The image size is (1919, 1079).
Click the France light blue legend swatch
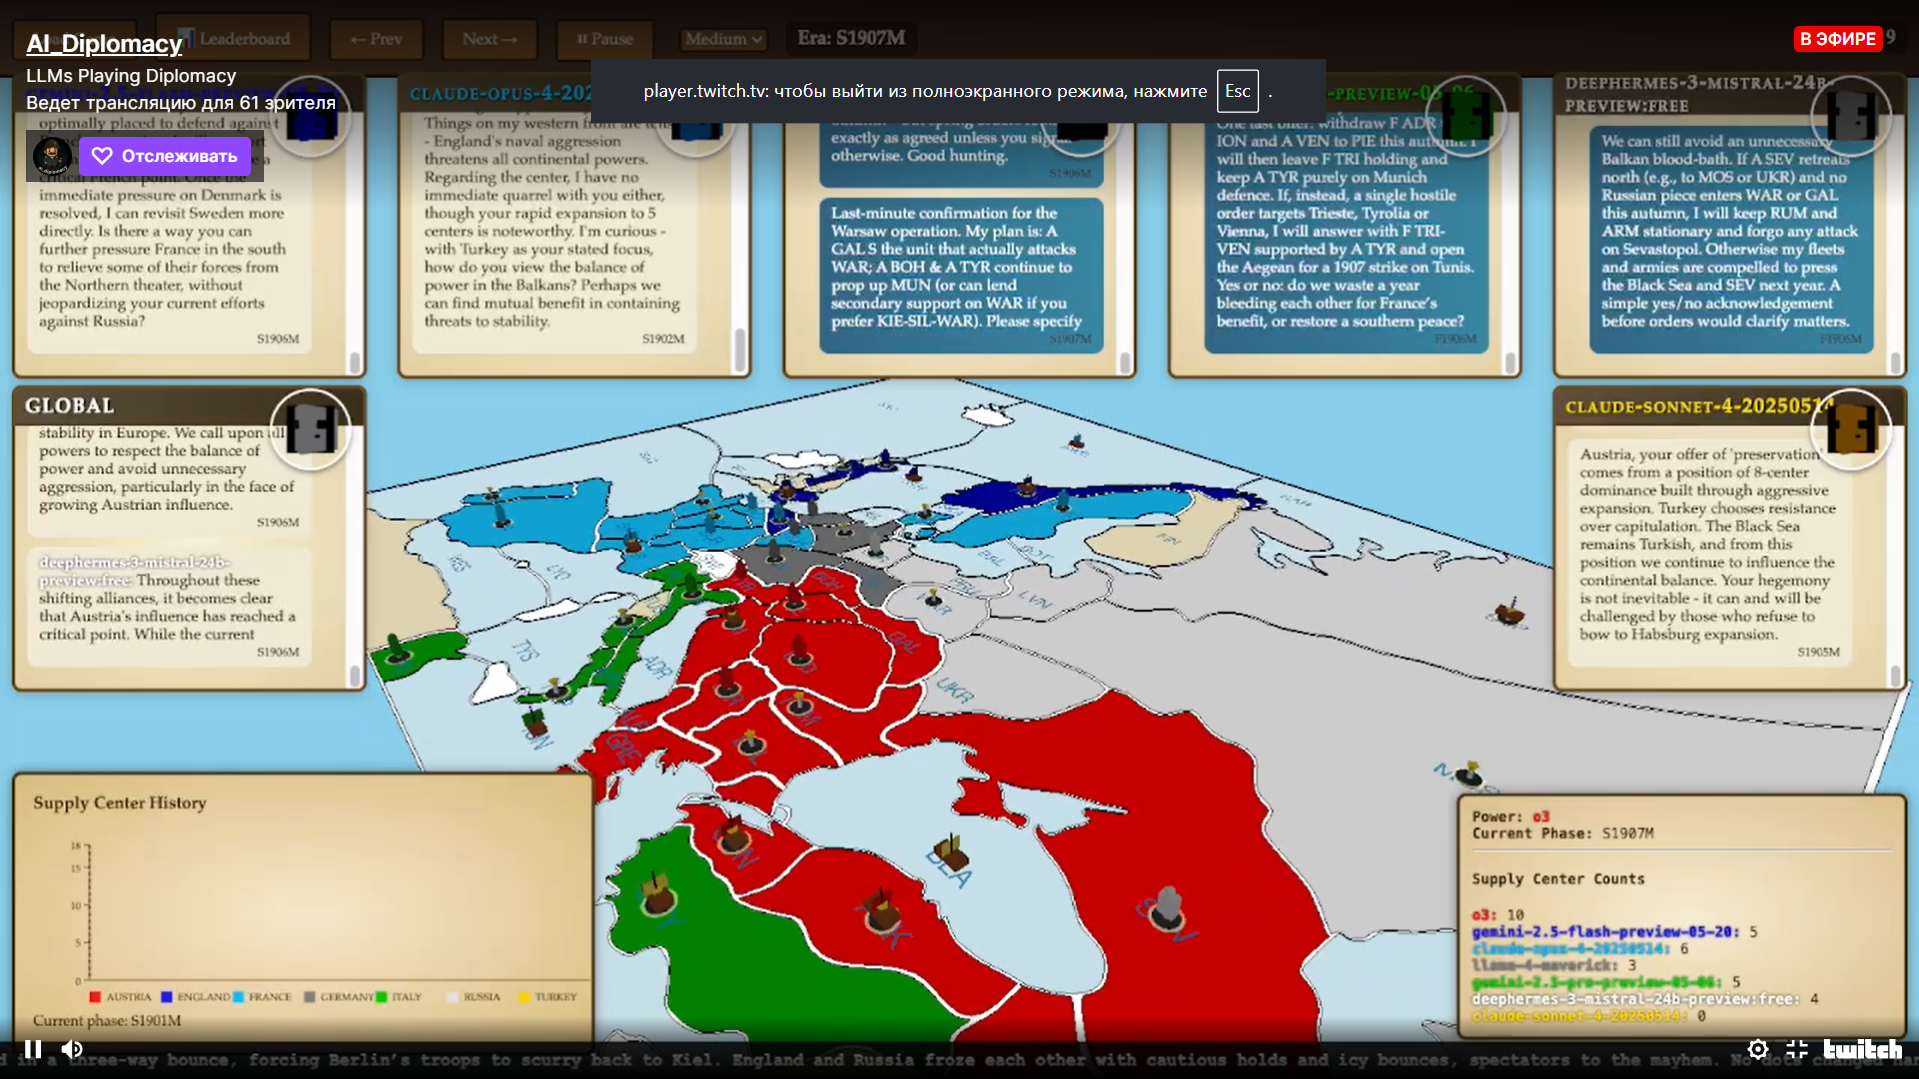click(x=238, y=997)
